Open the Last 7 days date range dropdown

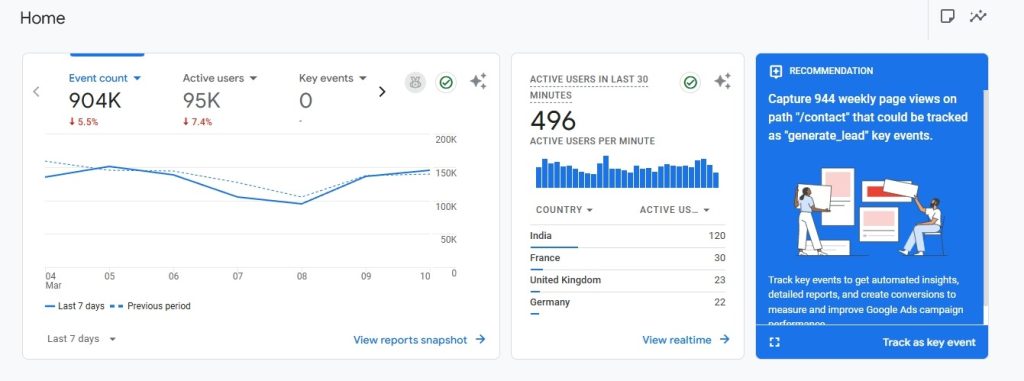[82, 339]
